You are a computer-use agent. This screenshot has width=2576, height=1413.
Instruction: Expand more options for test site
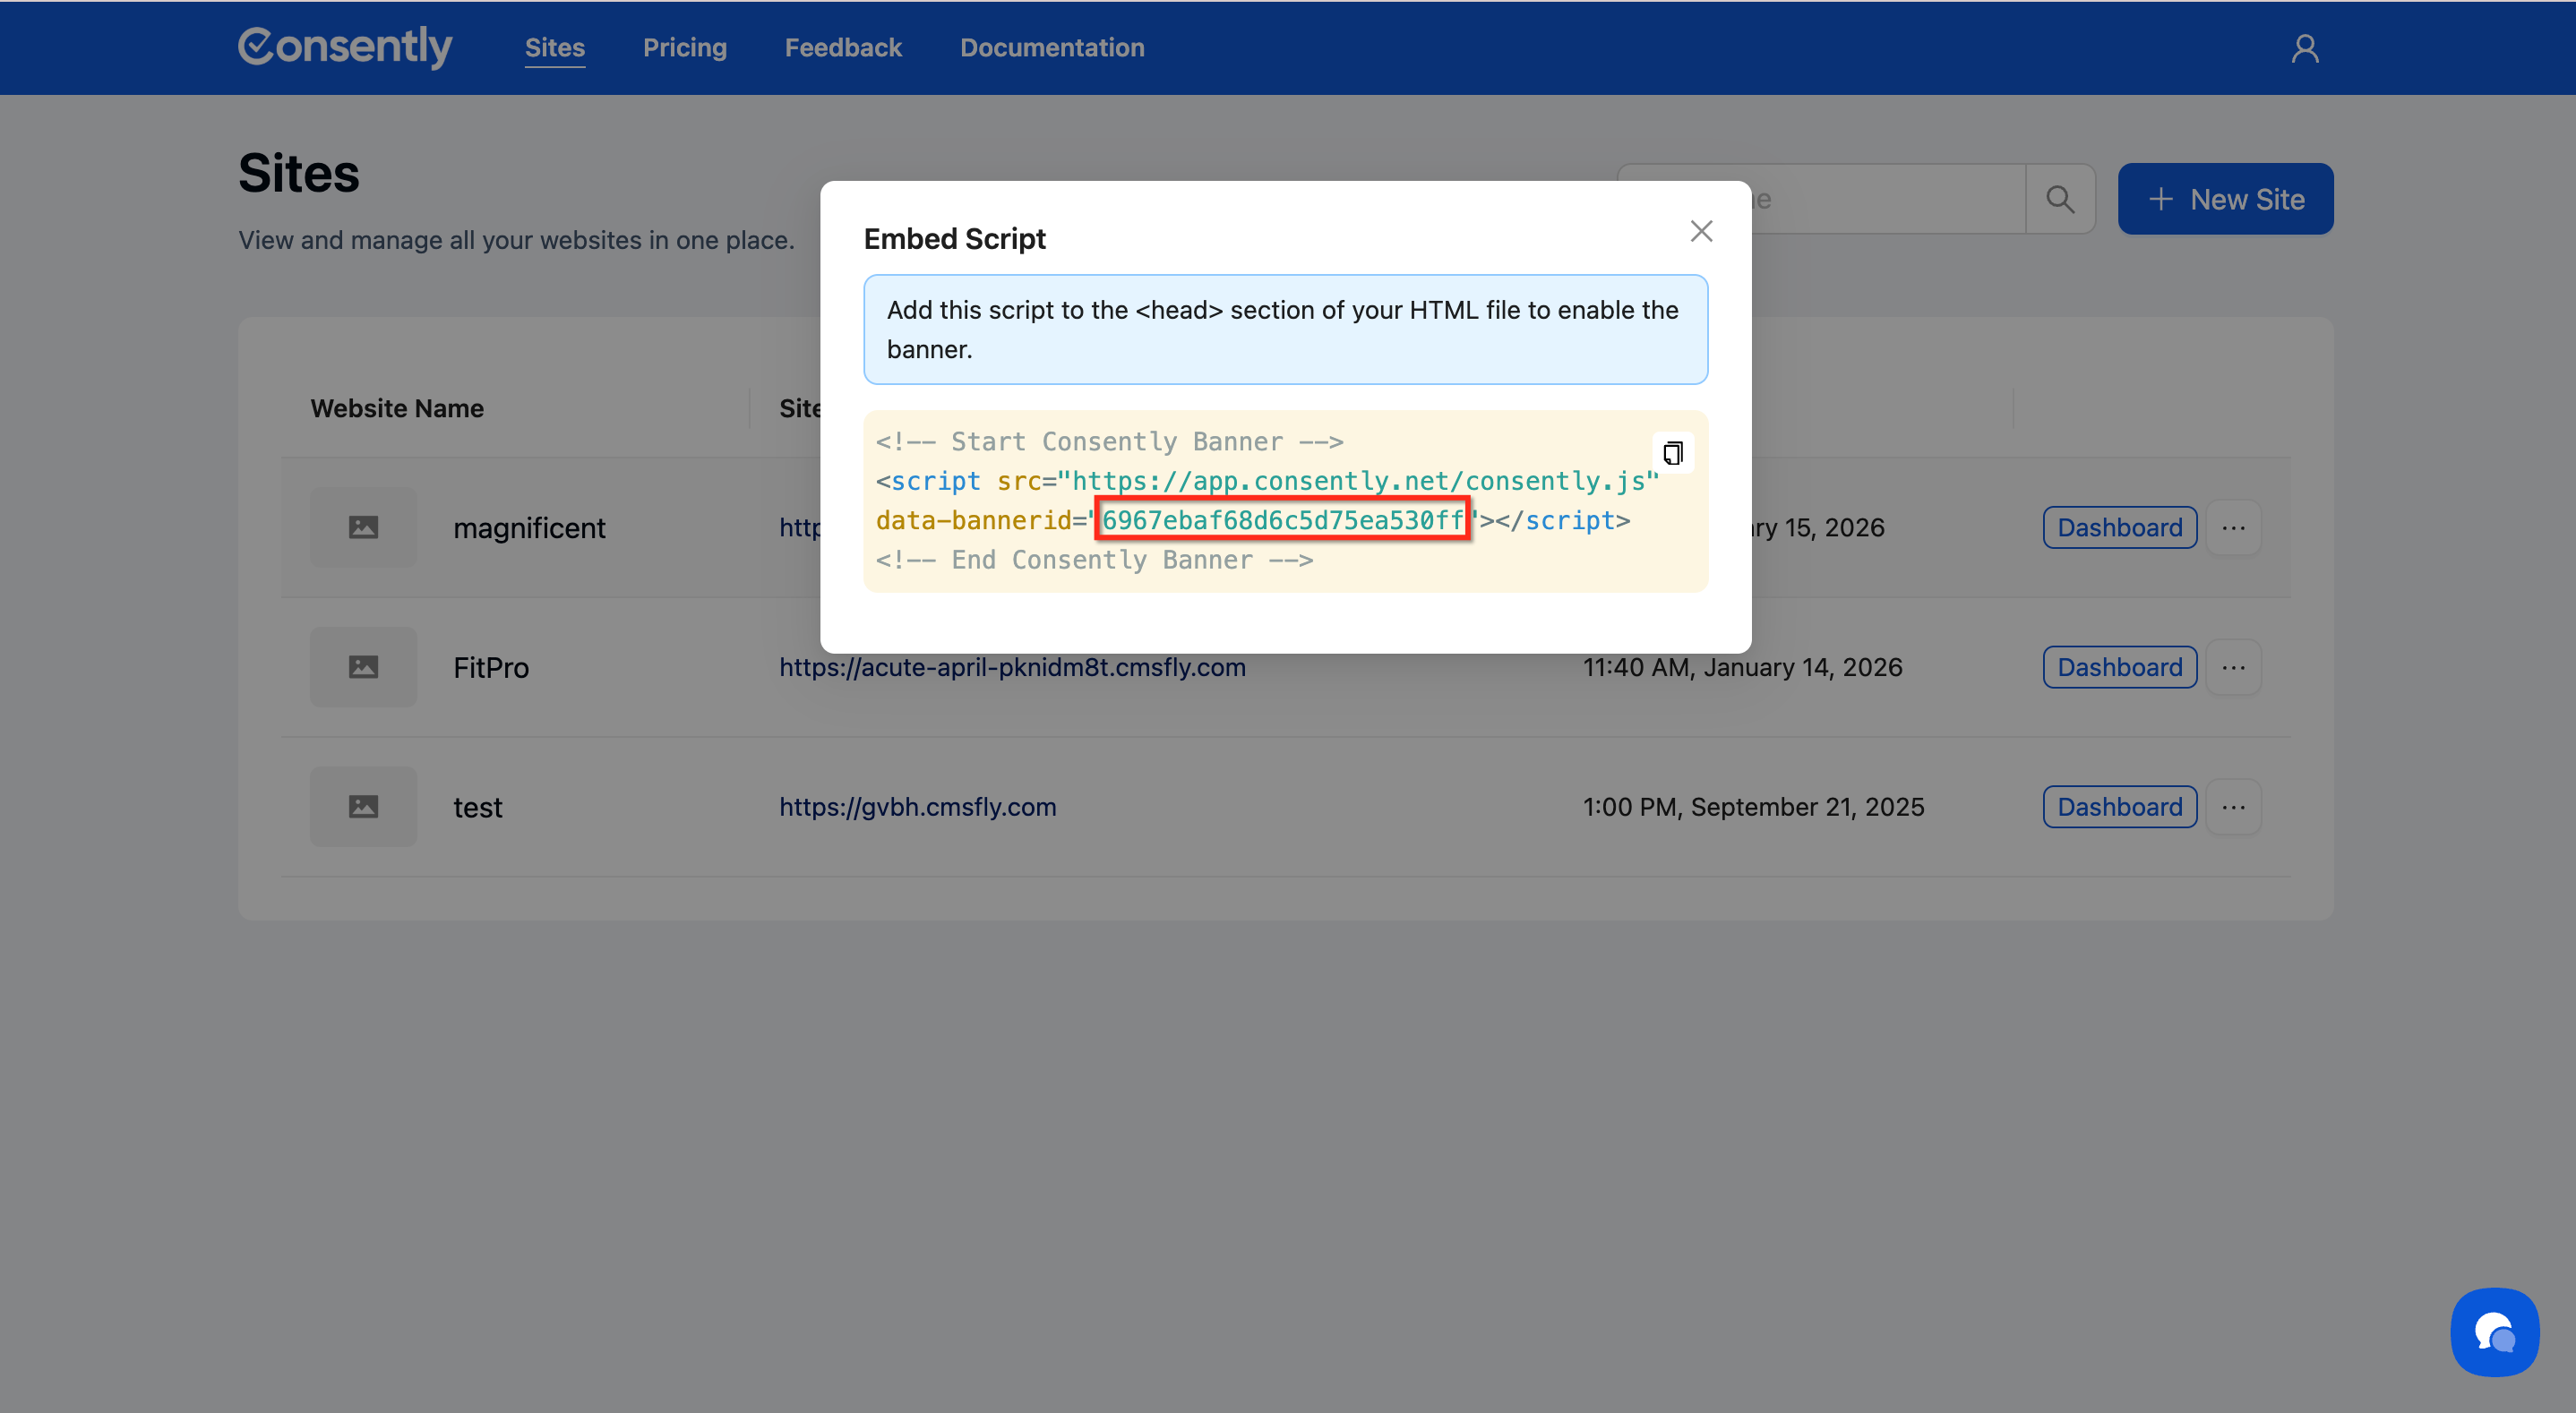coord(2233,807)
